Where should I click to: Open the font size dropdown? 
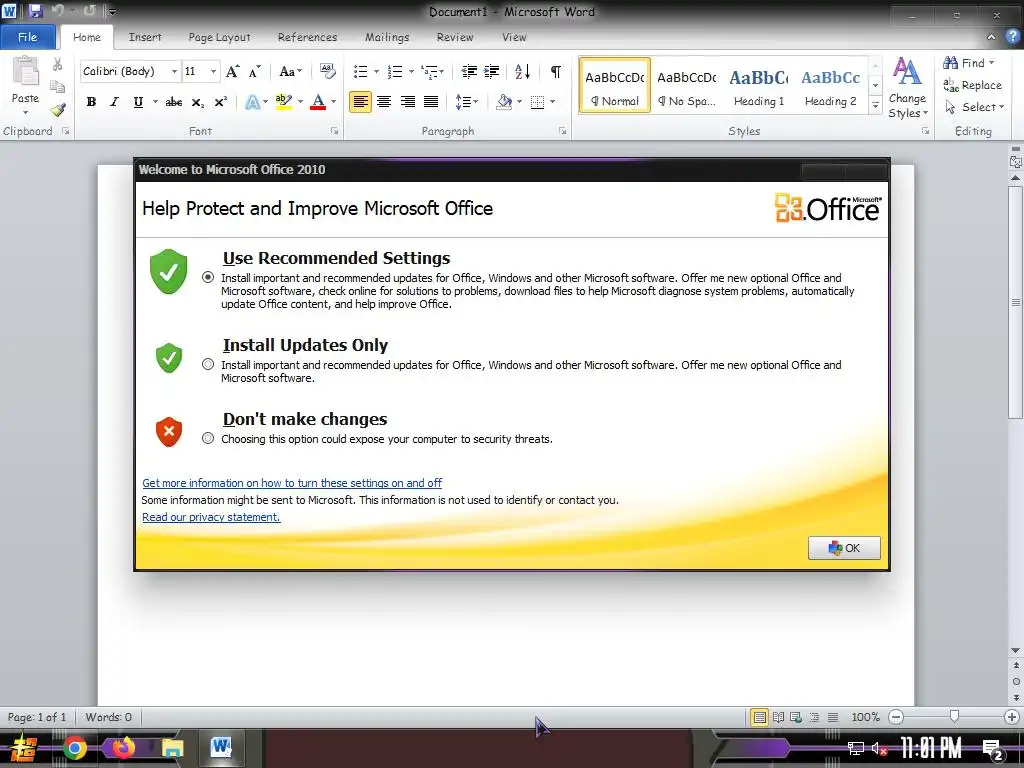213,71
